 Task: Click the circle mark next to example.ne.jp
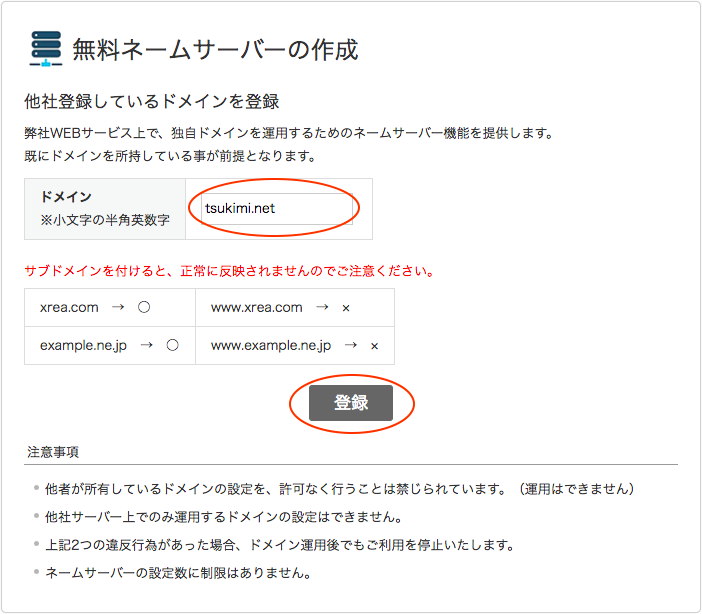[x=172, y=345]
